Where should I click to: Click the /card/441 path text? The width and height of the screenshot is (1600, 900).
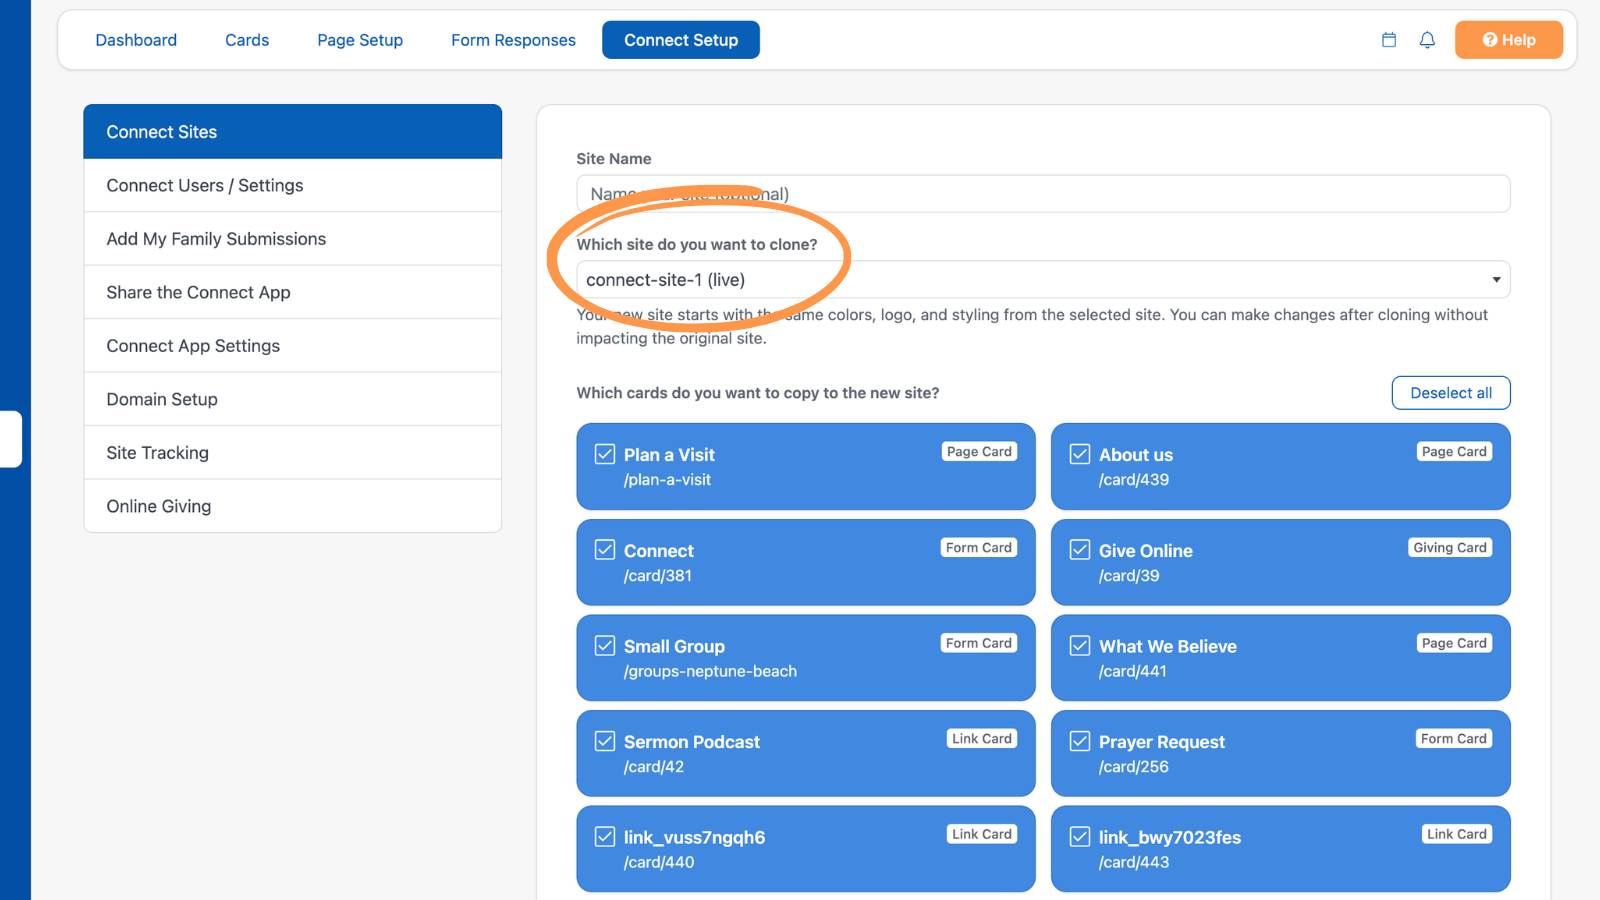pyautogui.click(x=1132, y=671)
